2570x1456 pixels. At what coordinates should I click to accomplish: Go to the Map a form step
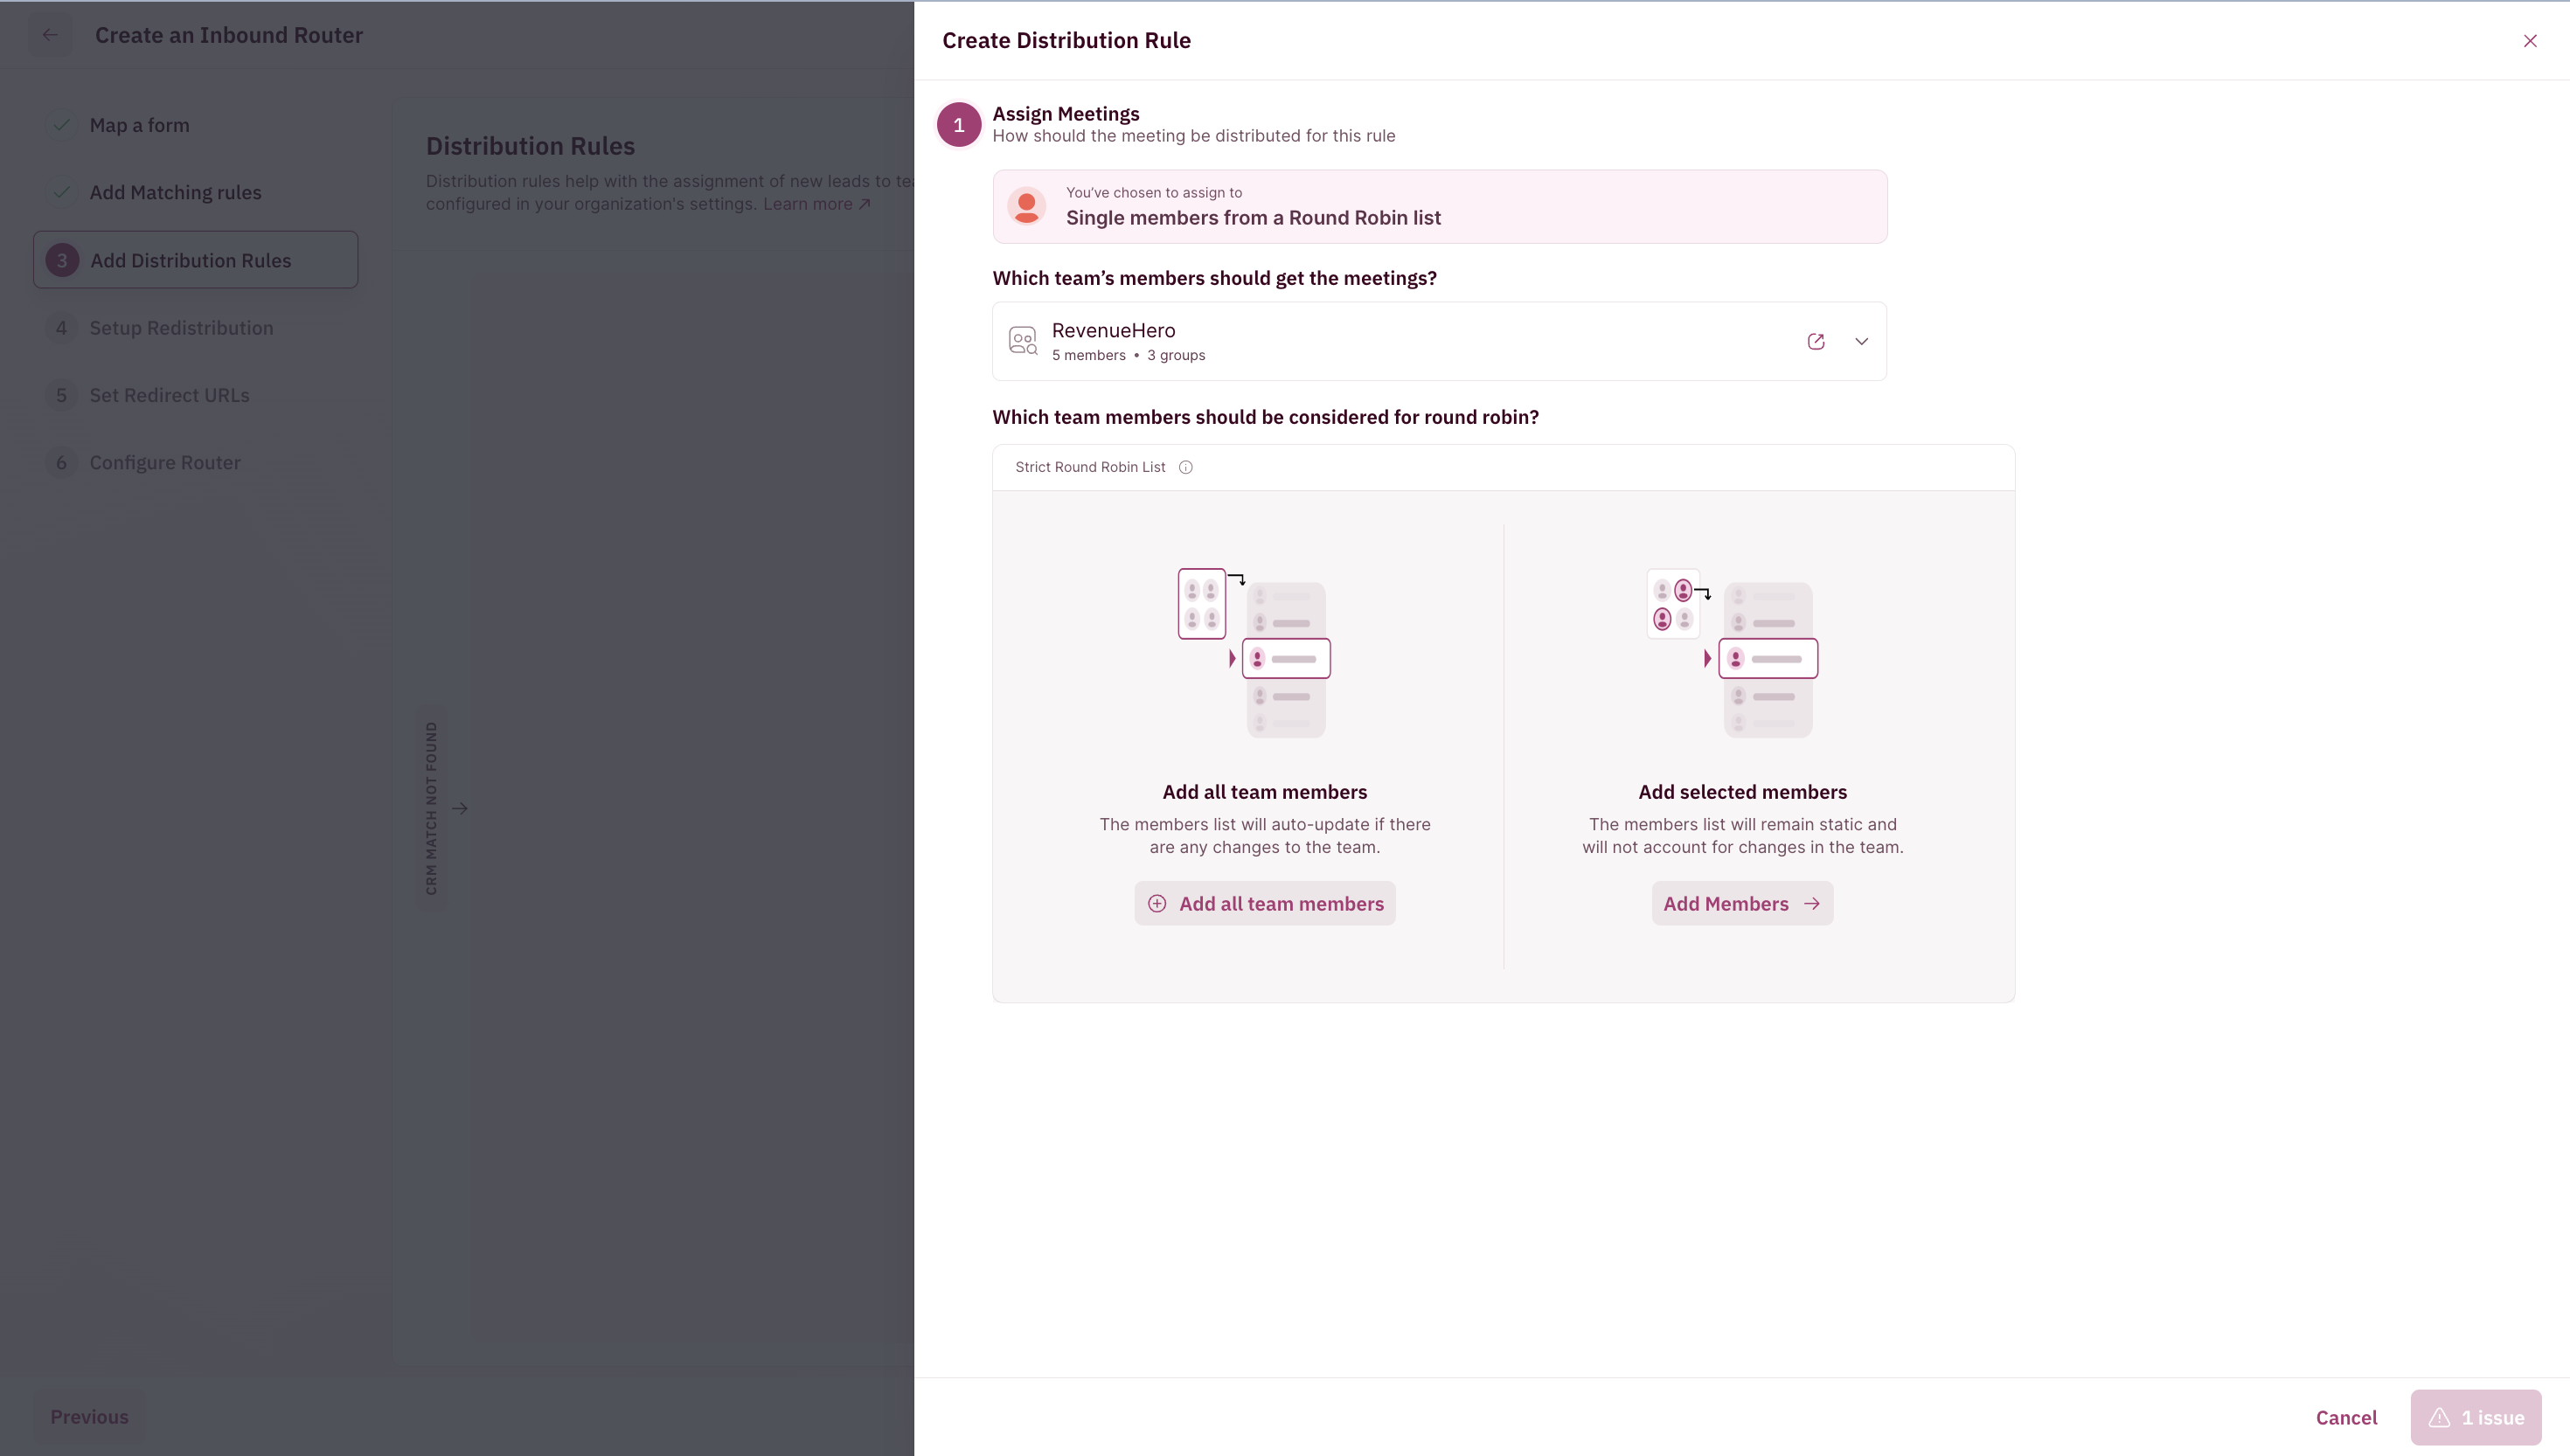tap(139, 125)
